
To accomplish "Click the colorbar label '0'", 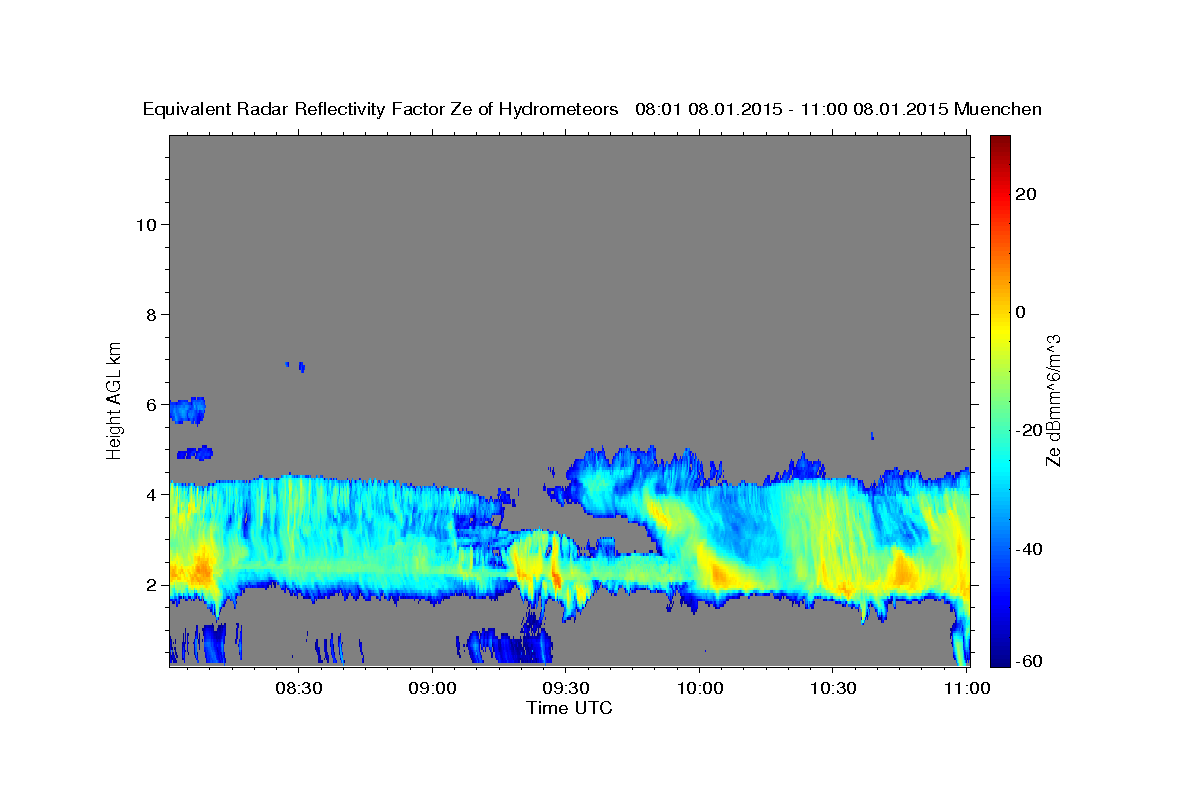I will [1021, 312].
